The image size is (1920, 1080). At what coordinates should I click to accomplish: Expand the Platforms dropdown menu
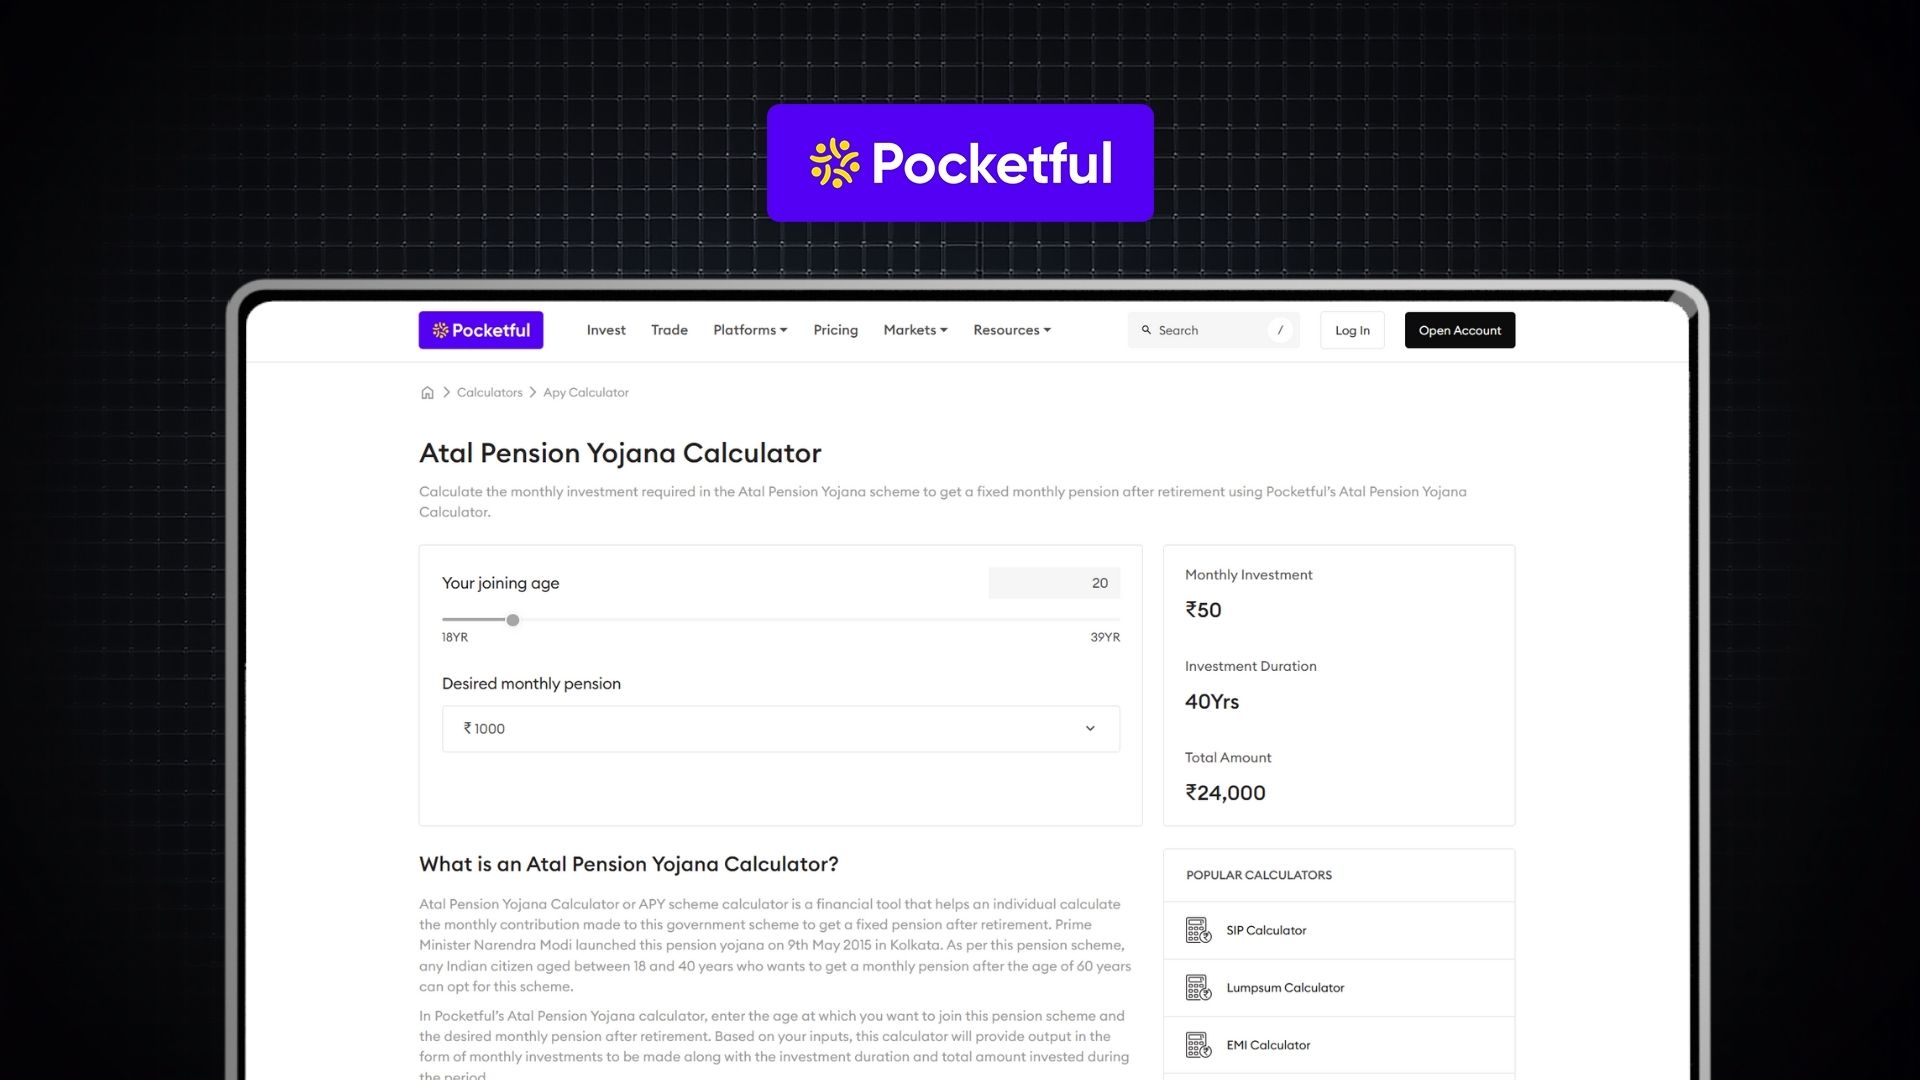(x=750, y=330)
